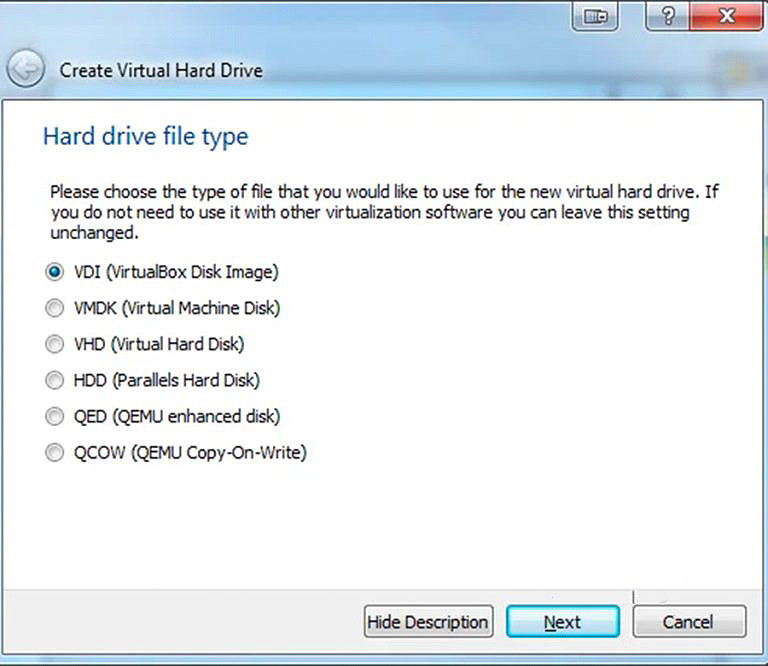The width and height of the screenshot is (768, 666).
Task: Click the Hide Description button
Action: [428, 621]
